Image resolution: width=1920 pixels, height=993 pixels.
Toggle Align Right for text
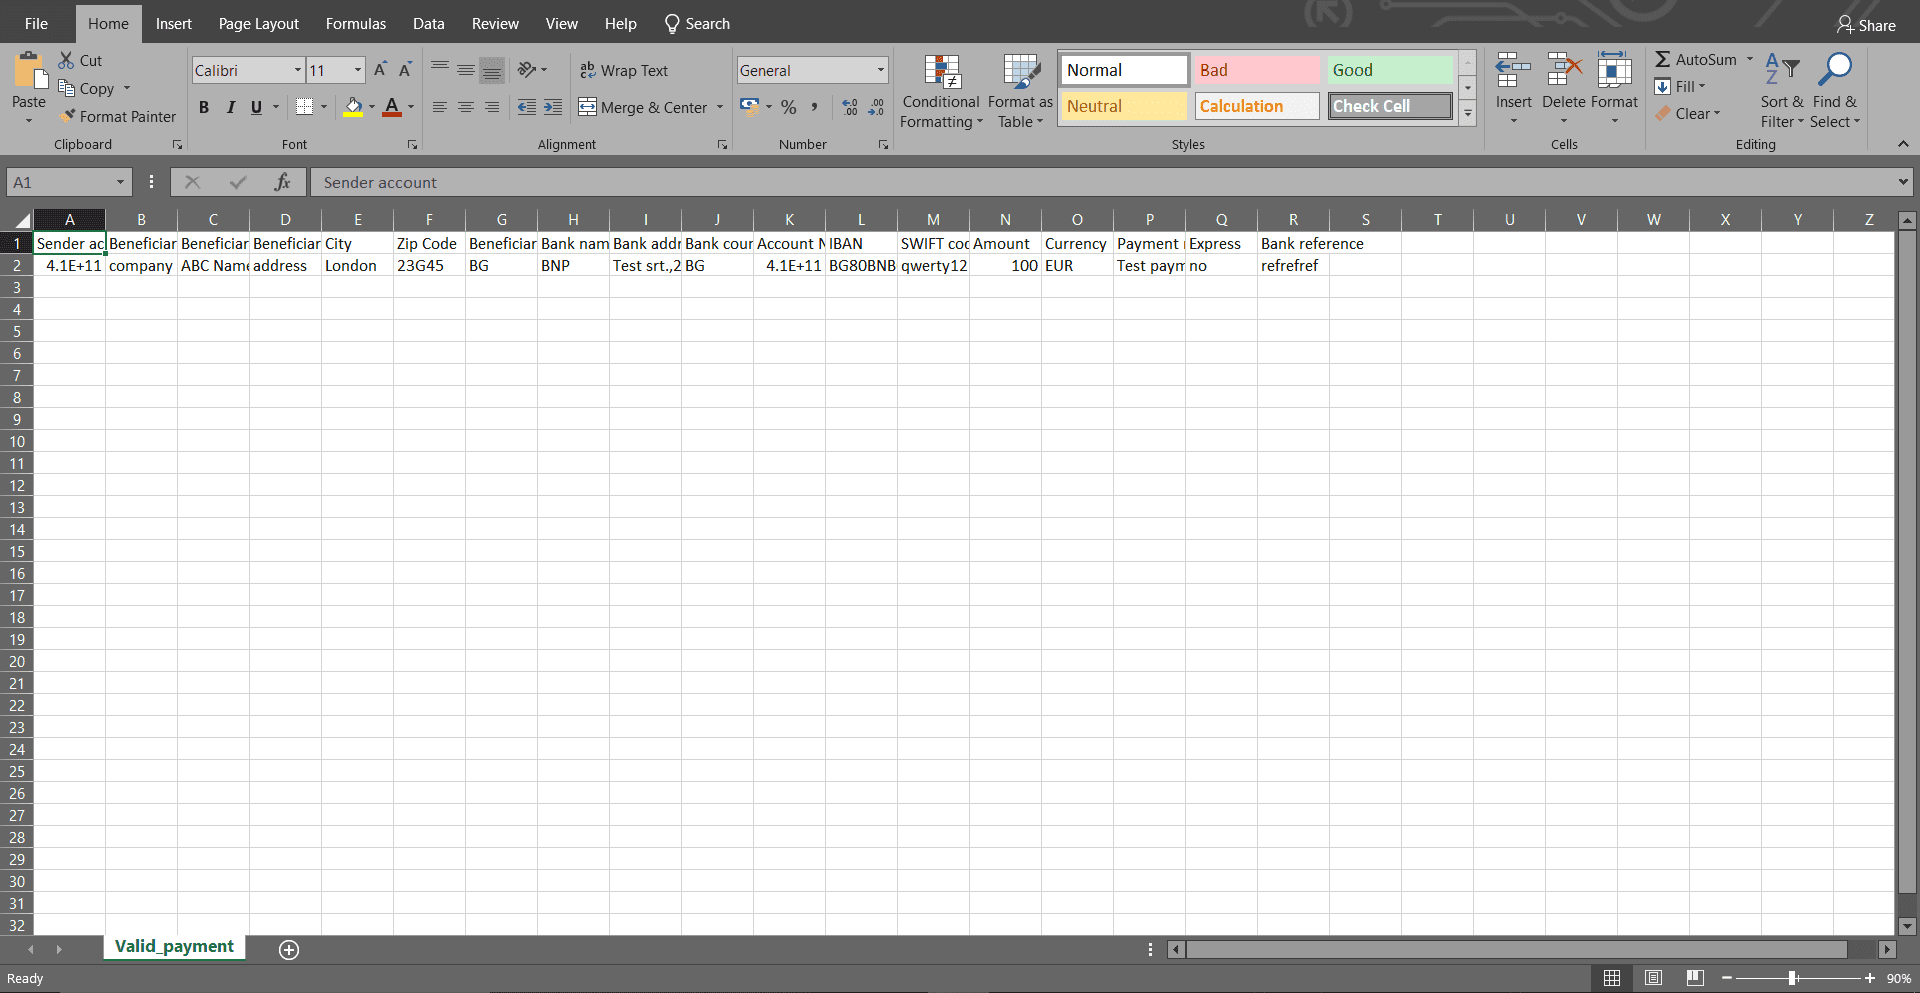pyautogui.click(x=492, y=107)
